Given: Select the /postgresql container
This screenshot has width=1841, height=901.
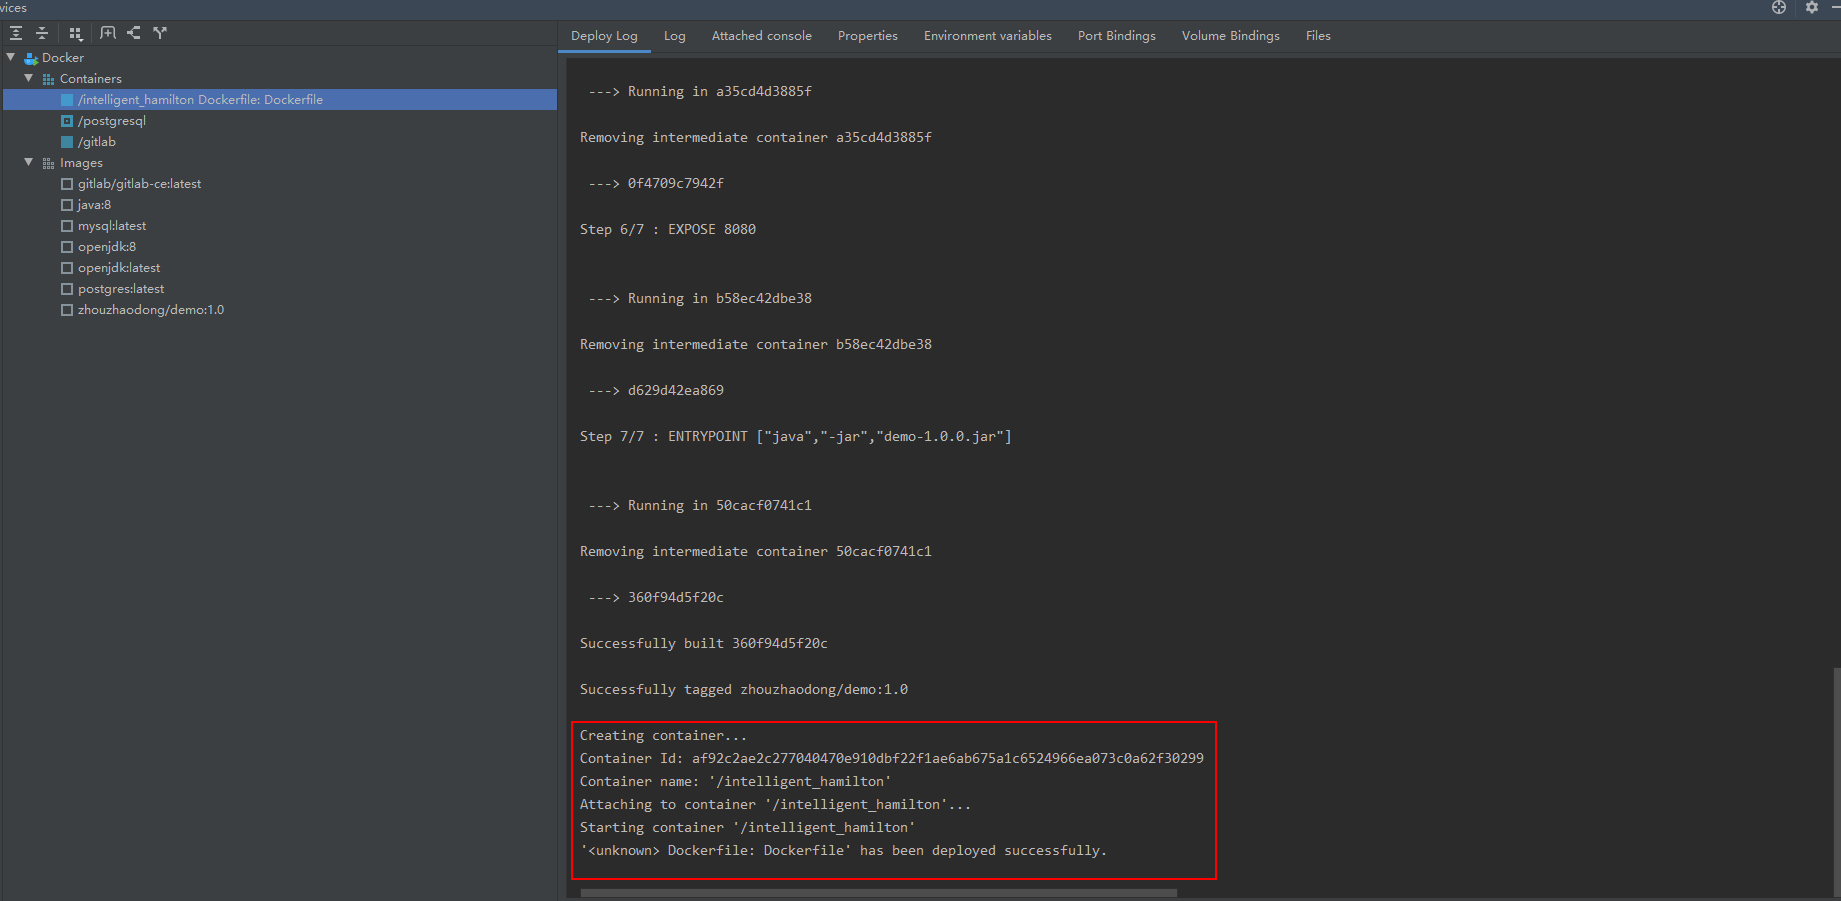Looking at the screenshot, I should point(112,121).
